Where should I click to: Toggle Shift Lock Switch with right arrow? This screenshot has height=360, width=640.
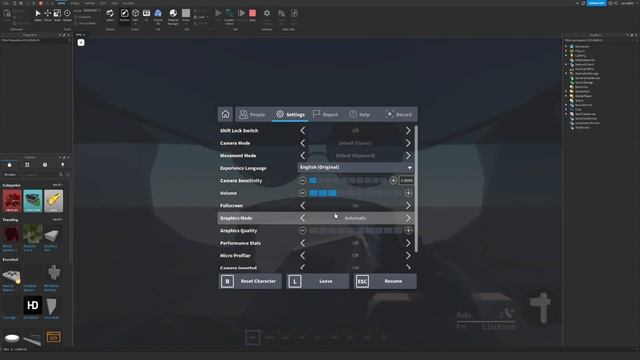408,131
